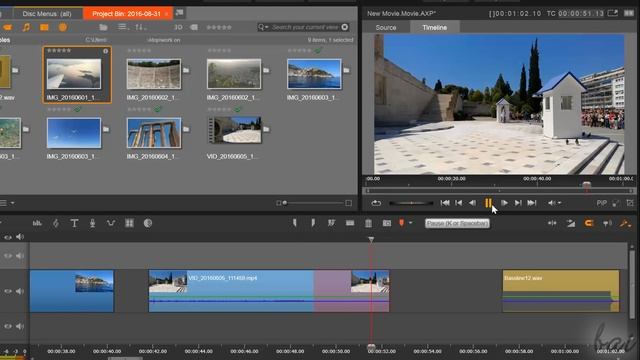Switch to the Timeline preview tab
640x360 pixels.
tap(434, 27)
